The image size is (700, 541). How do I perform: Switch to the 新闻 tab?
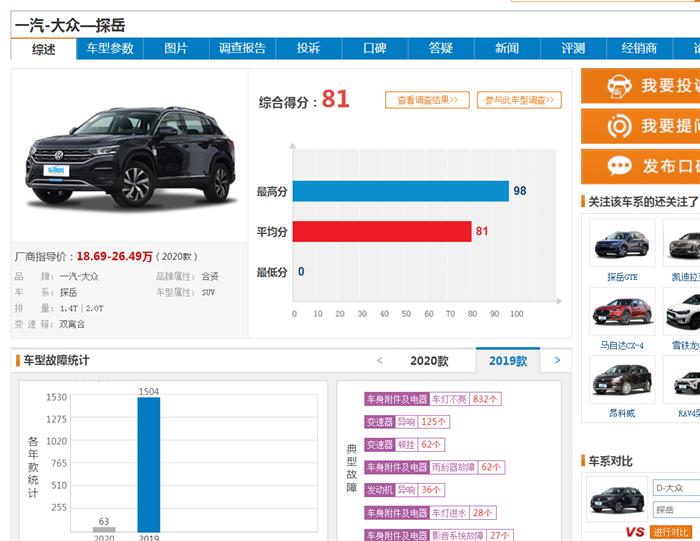507,49
